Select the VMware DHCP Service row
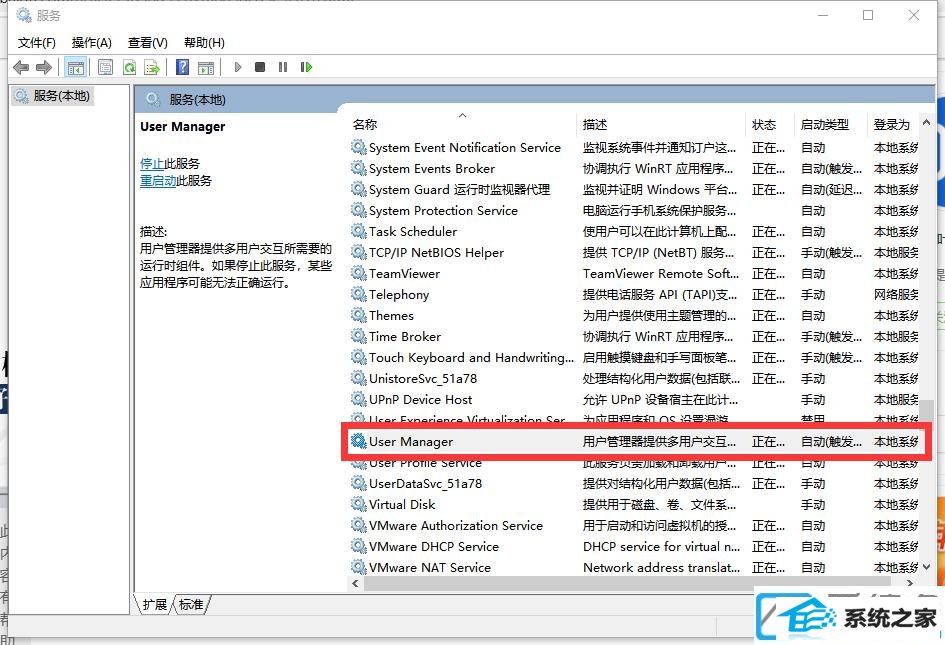Viewport: 945px width, 645px height. coord(634,547)
